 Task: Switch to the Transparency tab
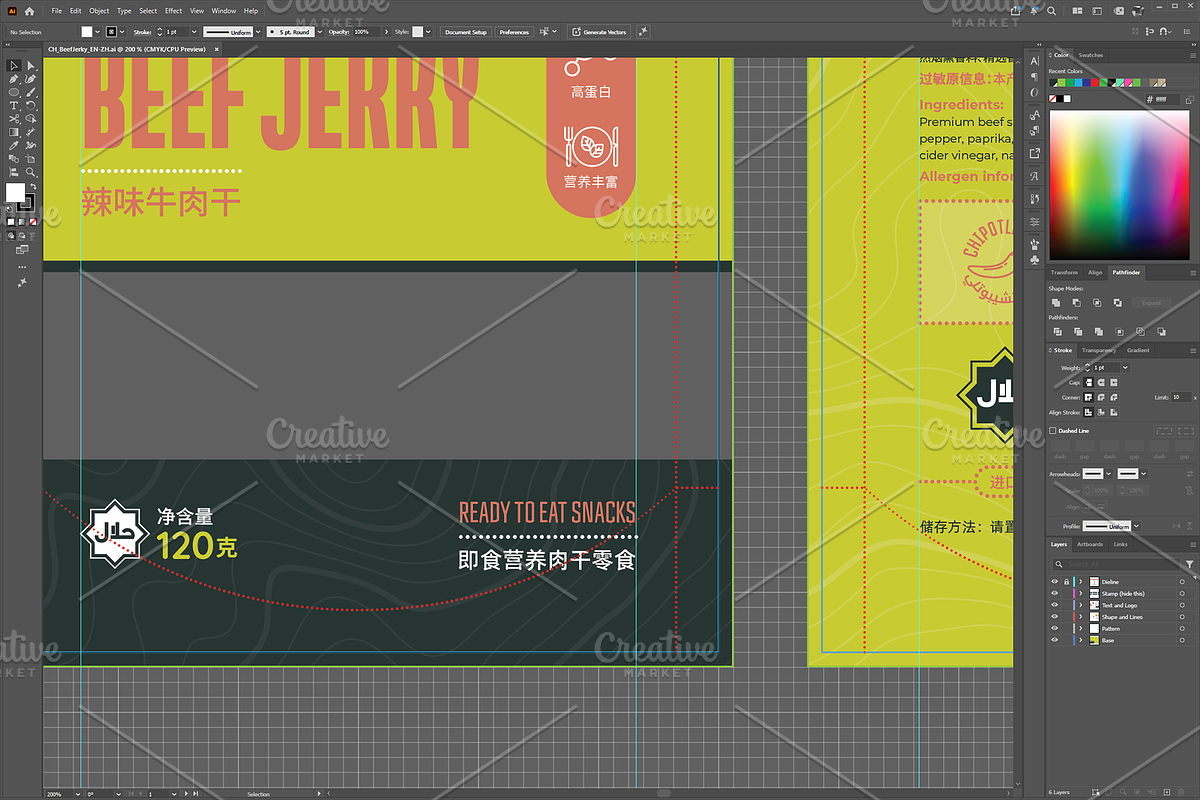pos(1098,350)
